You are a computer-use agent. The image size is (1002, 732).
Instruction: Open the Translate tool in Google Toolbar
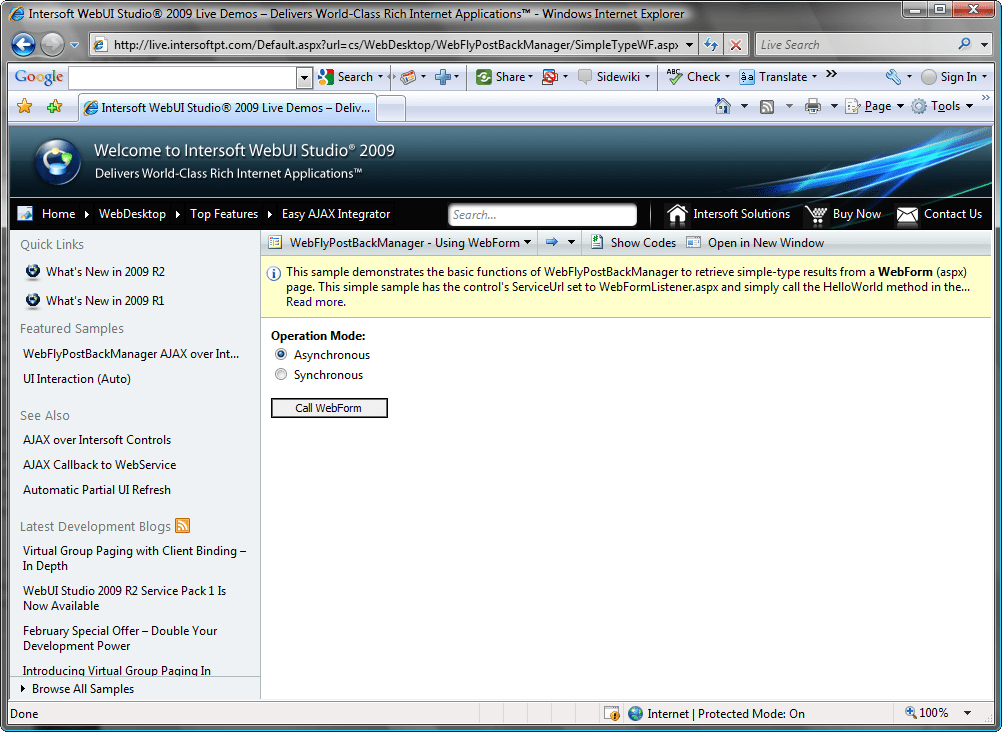(782, 76)
